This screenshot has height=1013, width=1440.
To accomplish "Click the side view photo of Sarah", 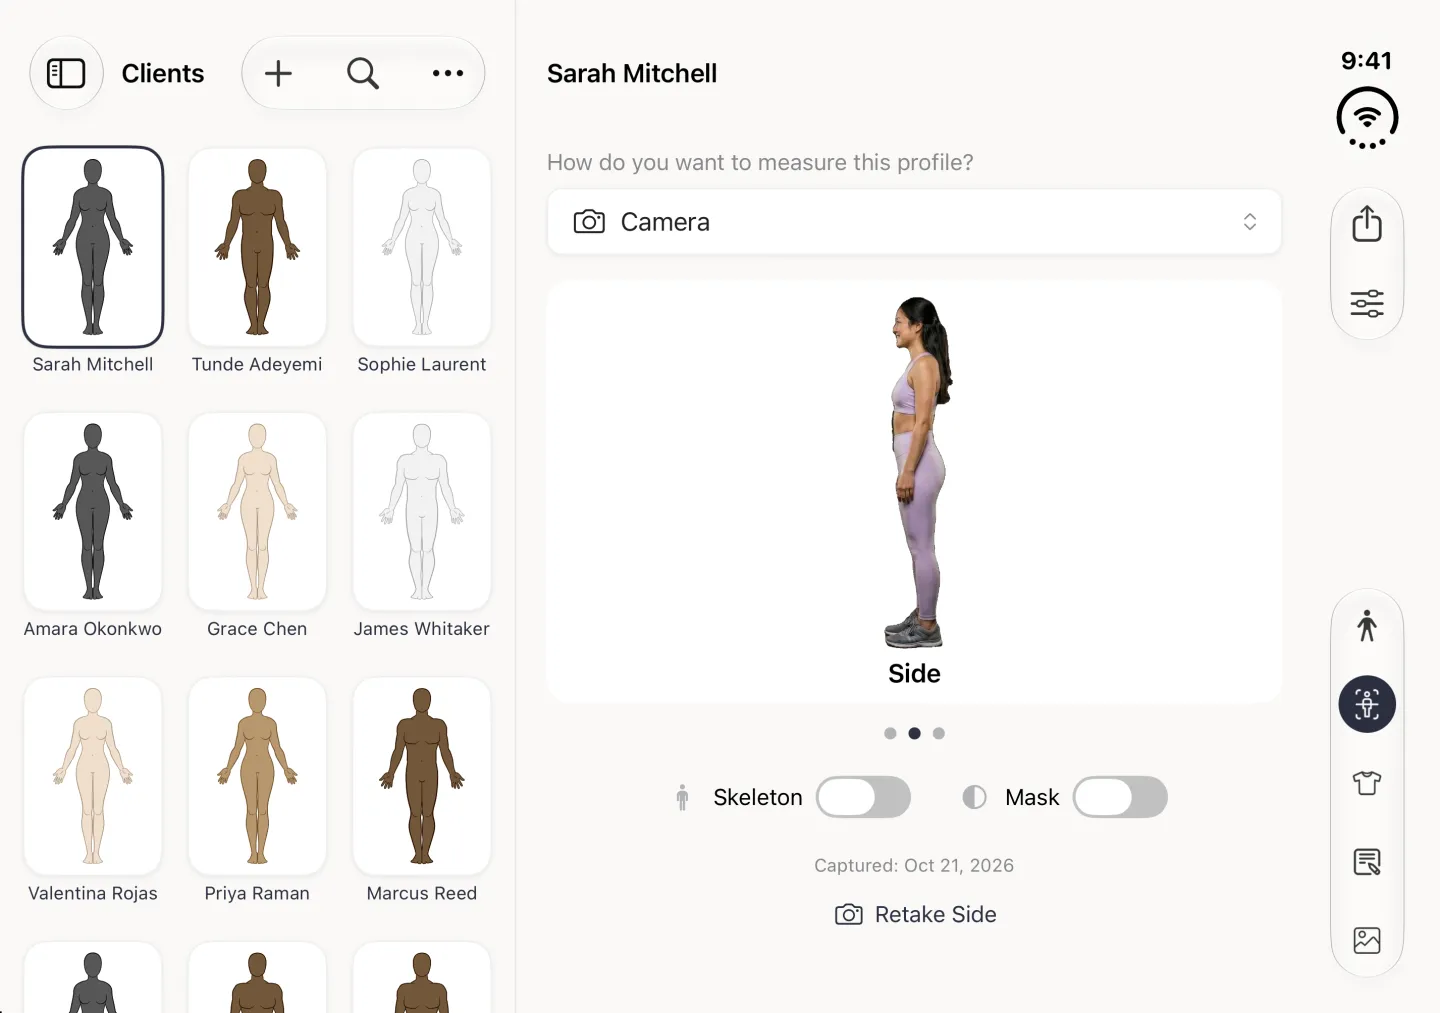I will 916,472.
